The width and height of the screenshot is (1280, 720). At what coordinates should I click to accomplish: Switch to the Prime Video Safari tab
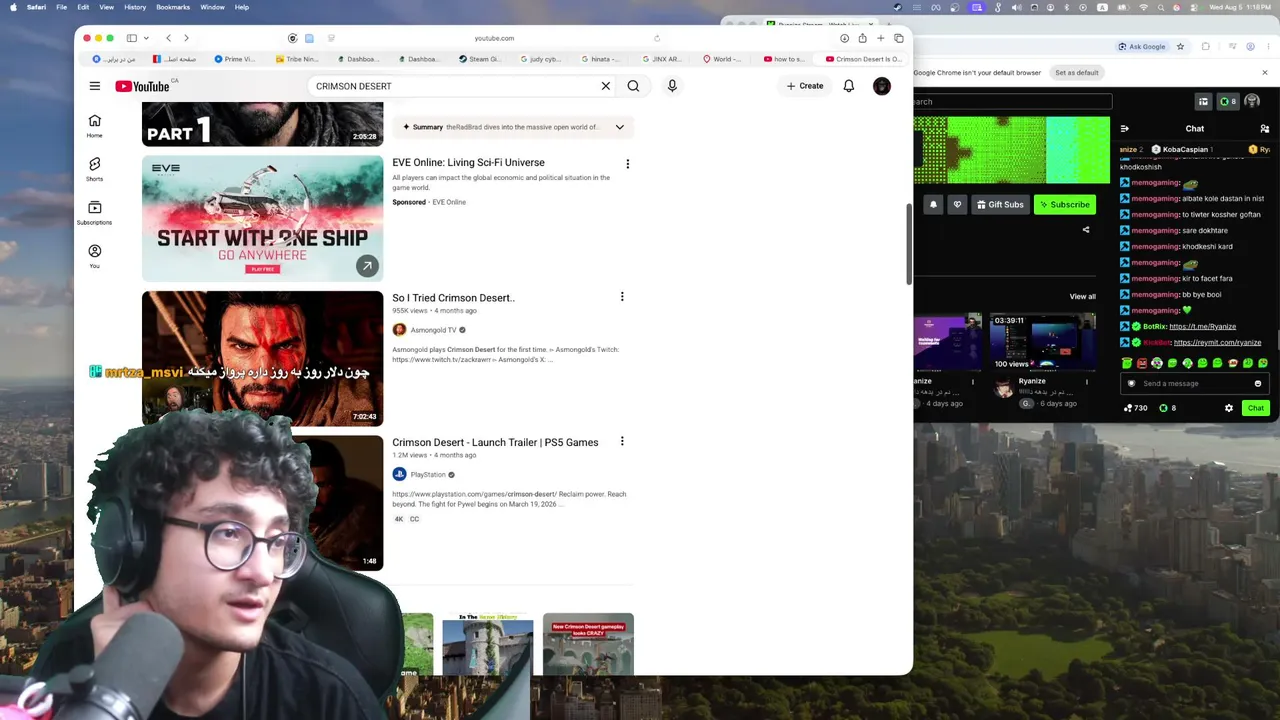[235, 59]
